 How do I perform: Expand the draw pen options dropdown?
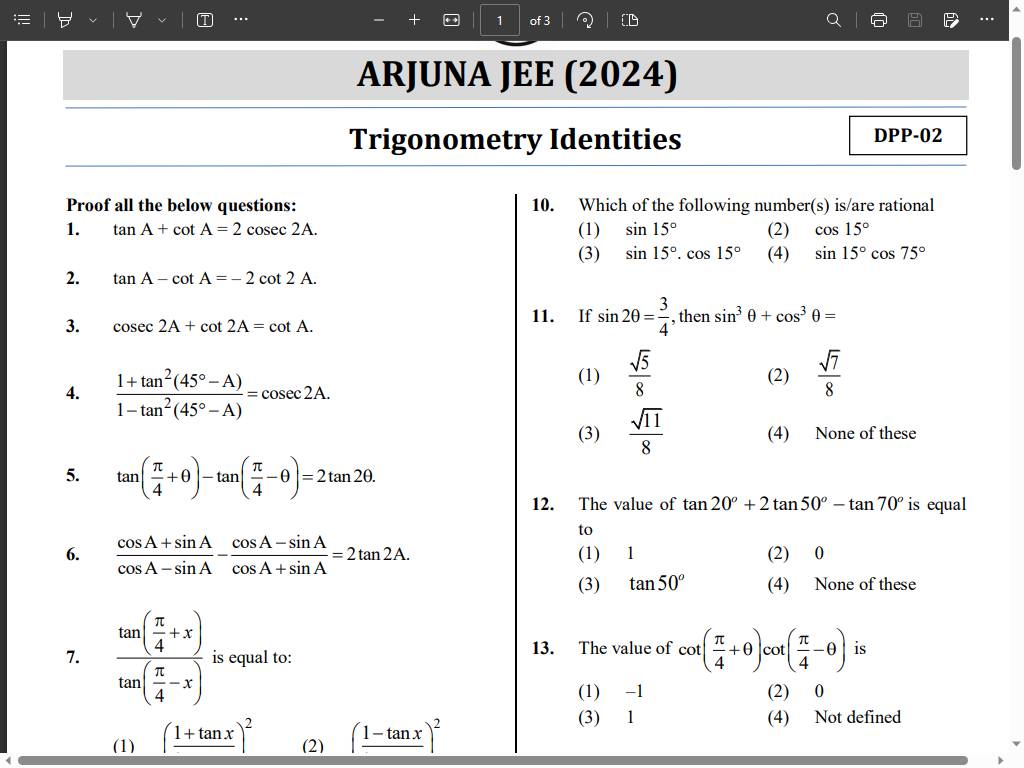pyautogui.click(x=163, y=19)
